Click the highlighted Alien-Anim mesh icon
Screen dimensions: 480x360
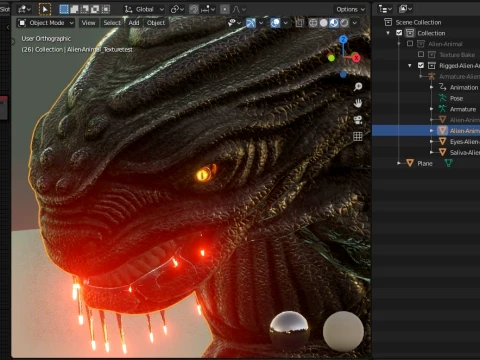click(442, 130)
